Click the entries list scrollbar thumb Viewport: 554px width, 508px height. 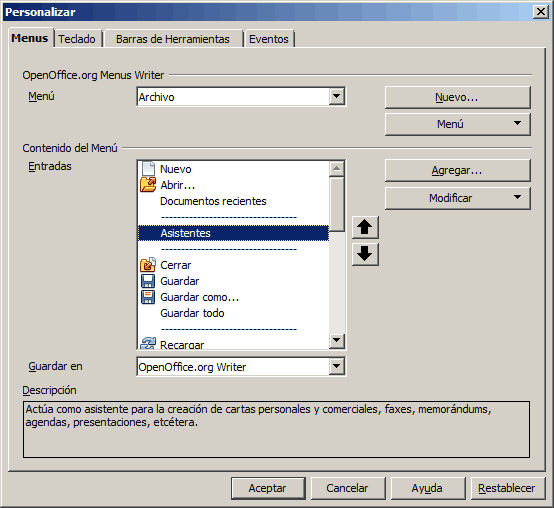(336, 205)
